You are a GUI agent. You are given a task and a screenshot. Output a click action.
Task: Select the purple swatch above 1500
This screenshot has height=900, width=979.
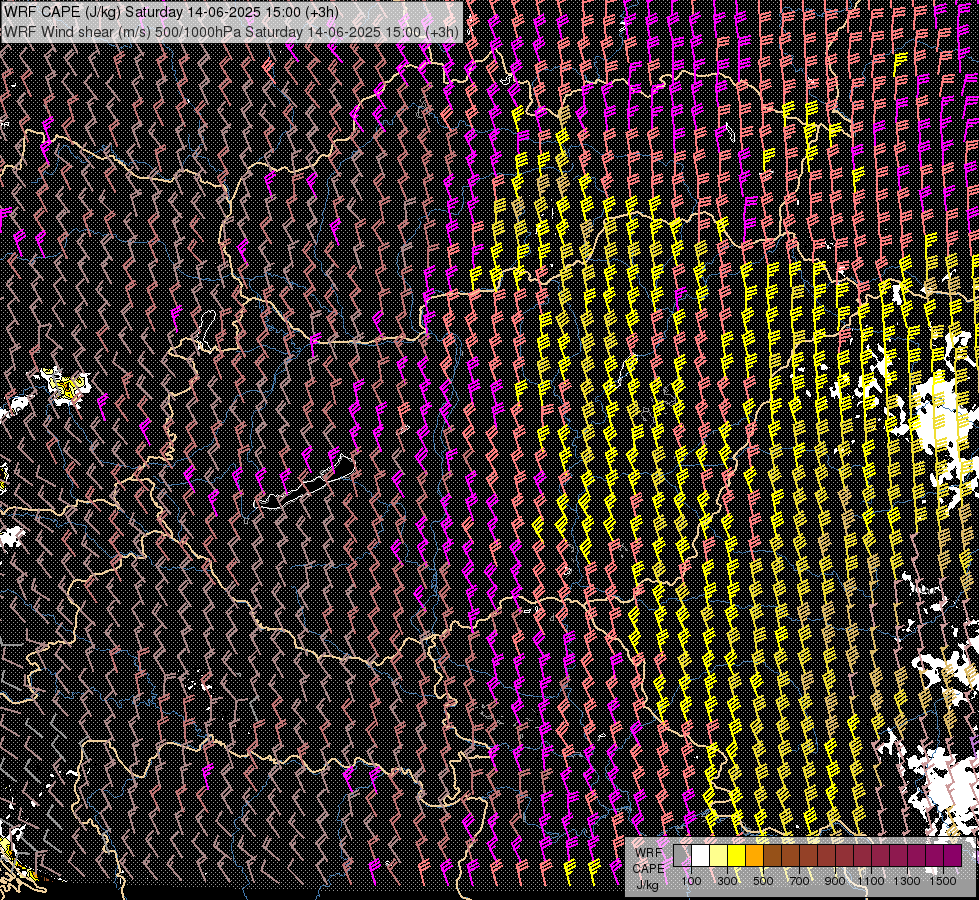(953, 855)
